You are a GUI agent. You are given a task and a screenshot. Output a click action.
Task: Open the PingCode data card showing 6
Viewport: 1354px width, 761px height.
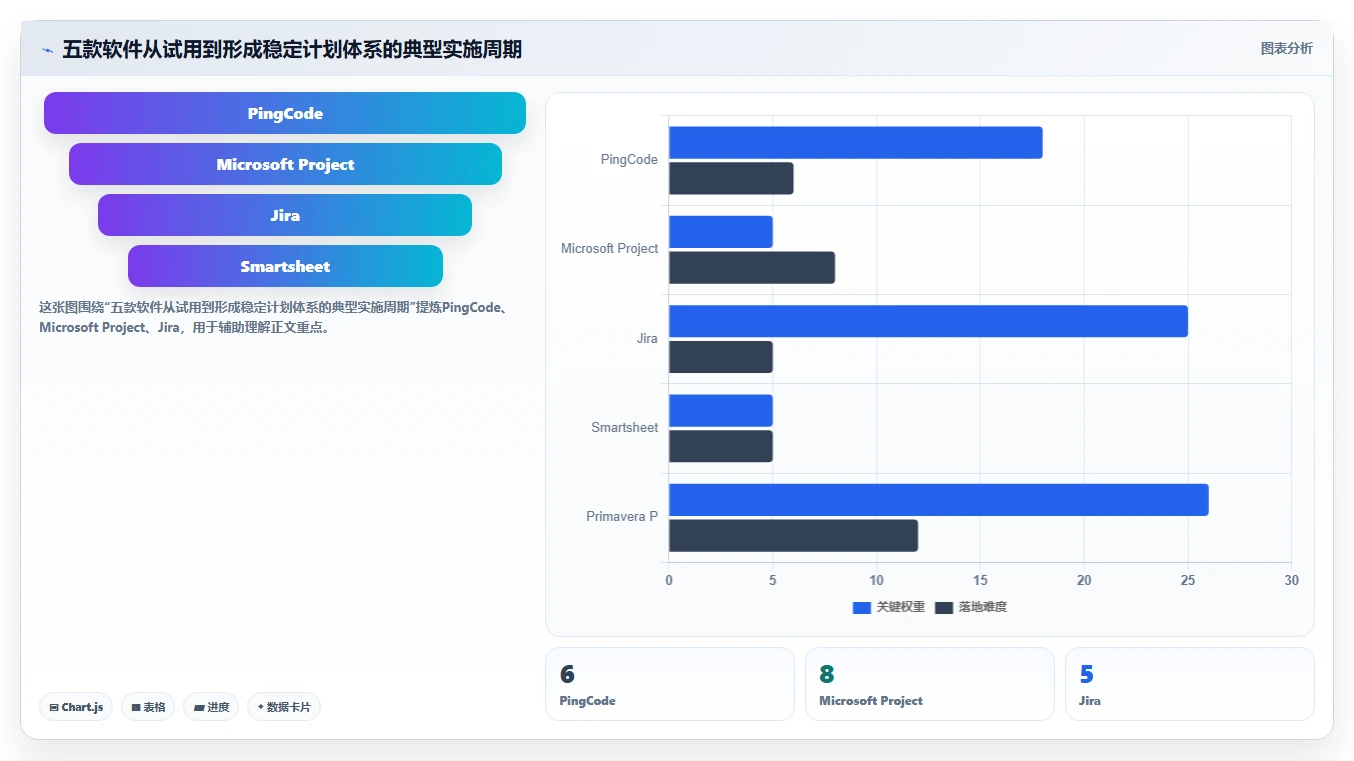pyautogui.click(x=670, y=684)
